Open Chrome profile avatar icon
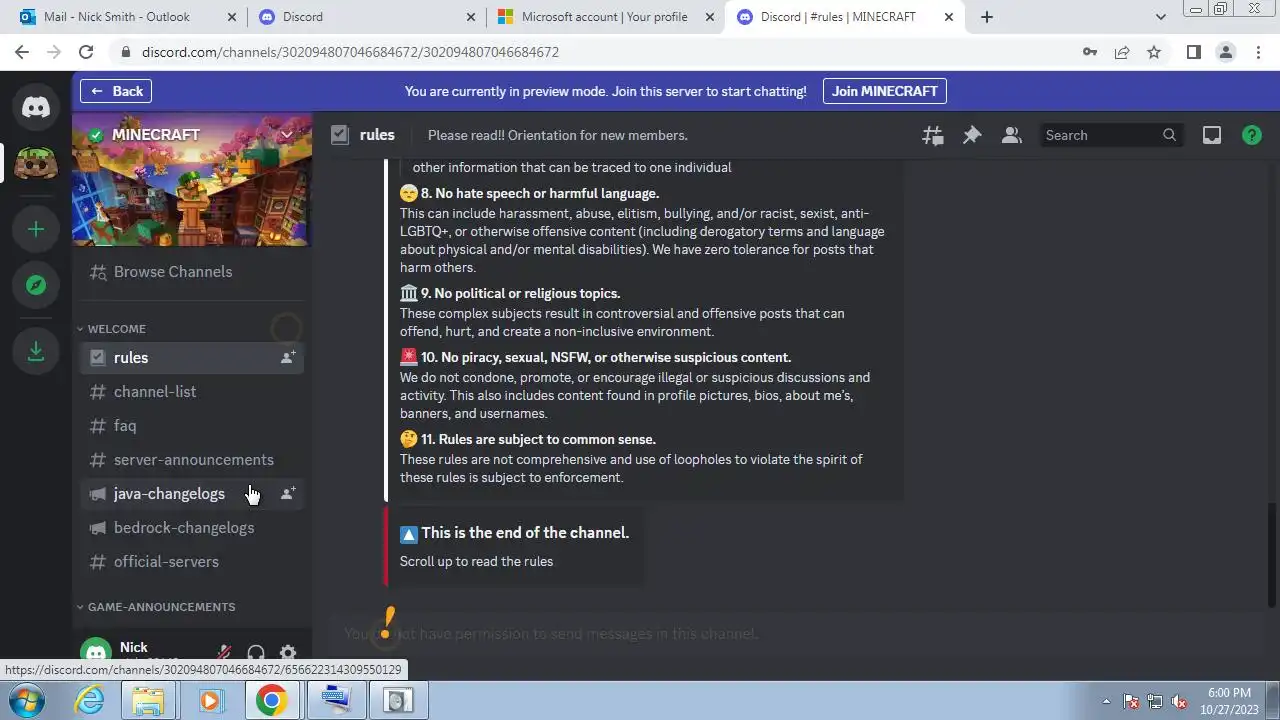1280x720 pixels. pyautogui.click(x=1225, y=52)
